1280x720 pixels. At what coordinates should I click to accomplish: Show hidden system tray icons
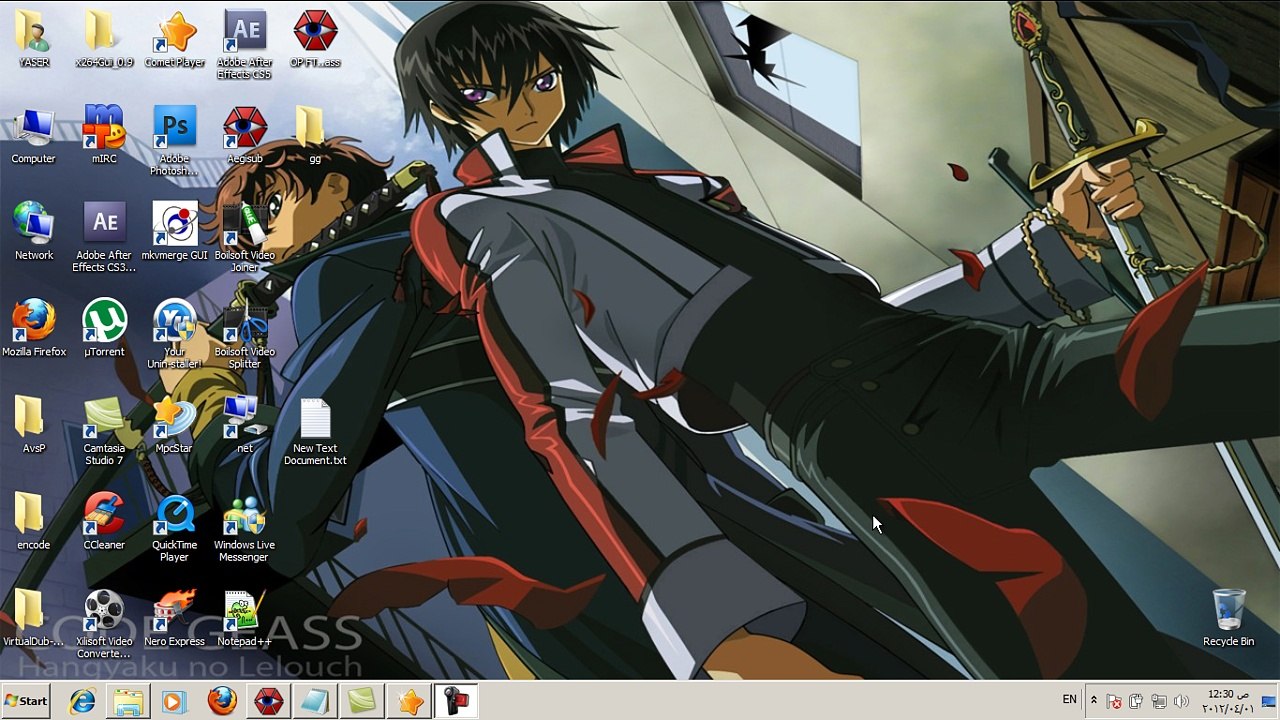pos(1094,701)
